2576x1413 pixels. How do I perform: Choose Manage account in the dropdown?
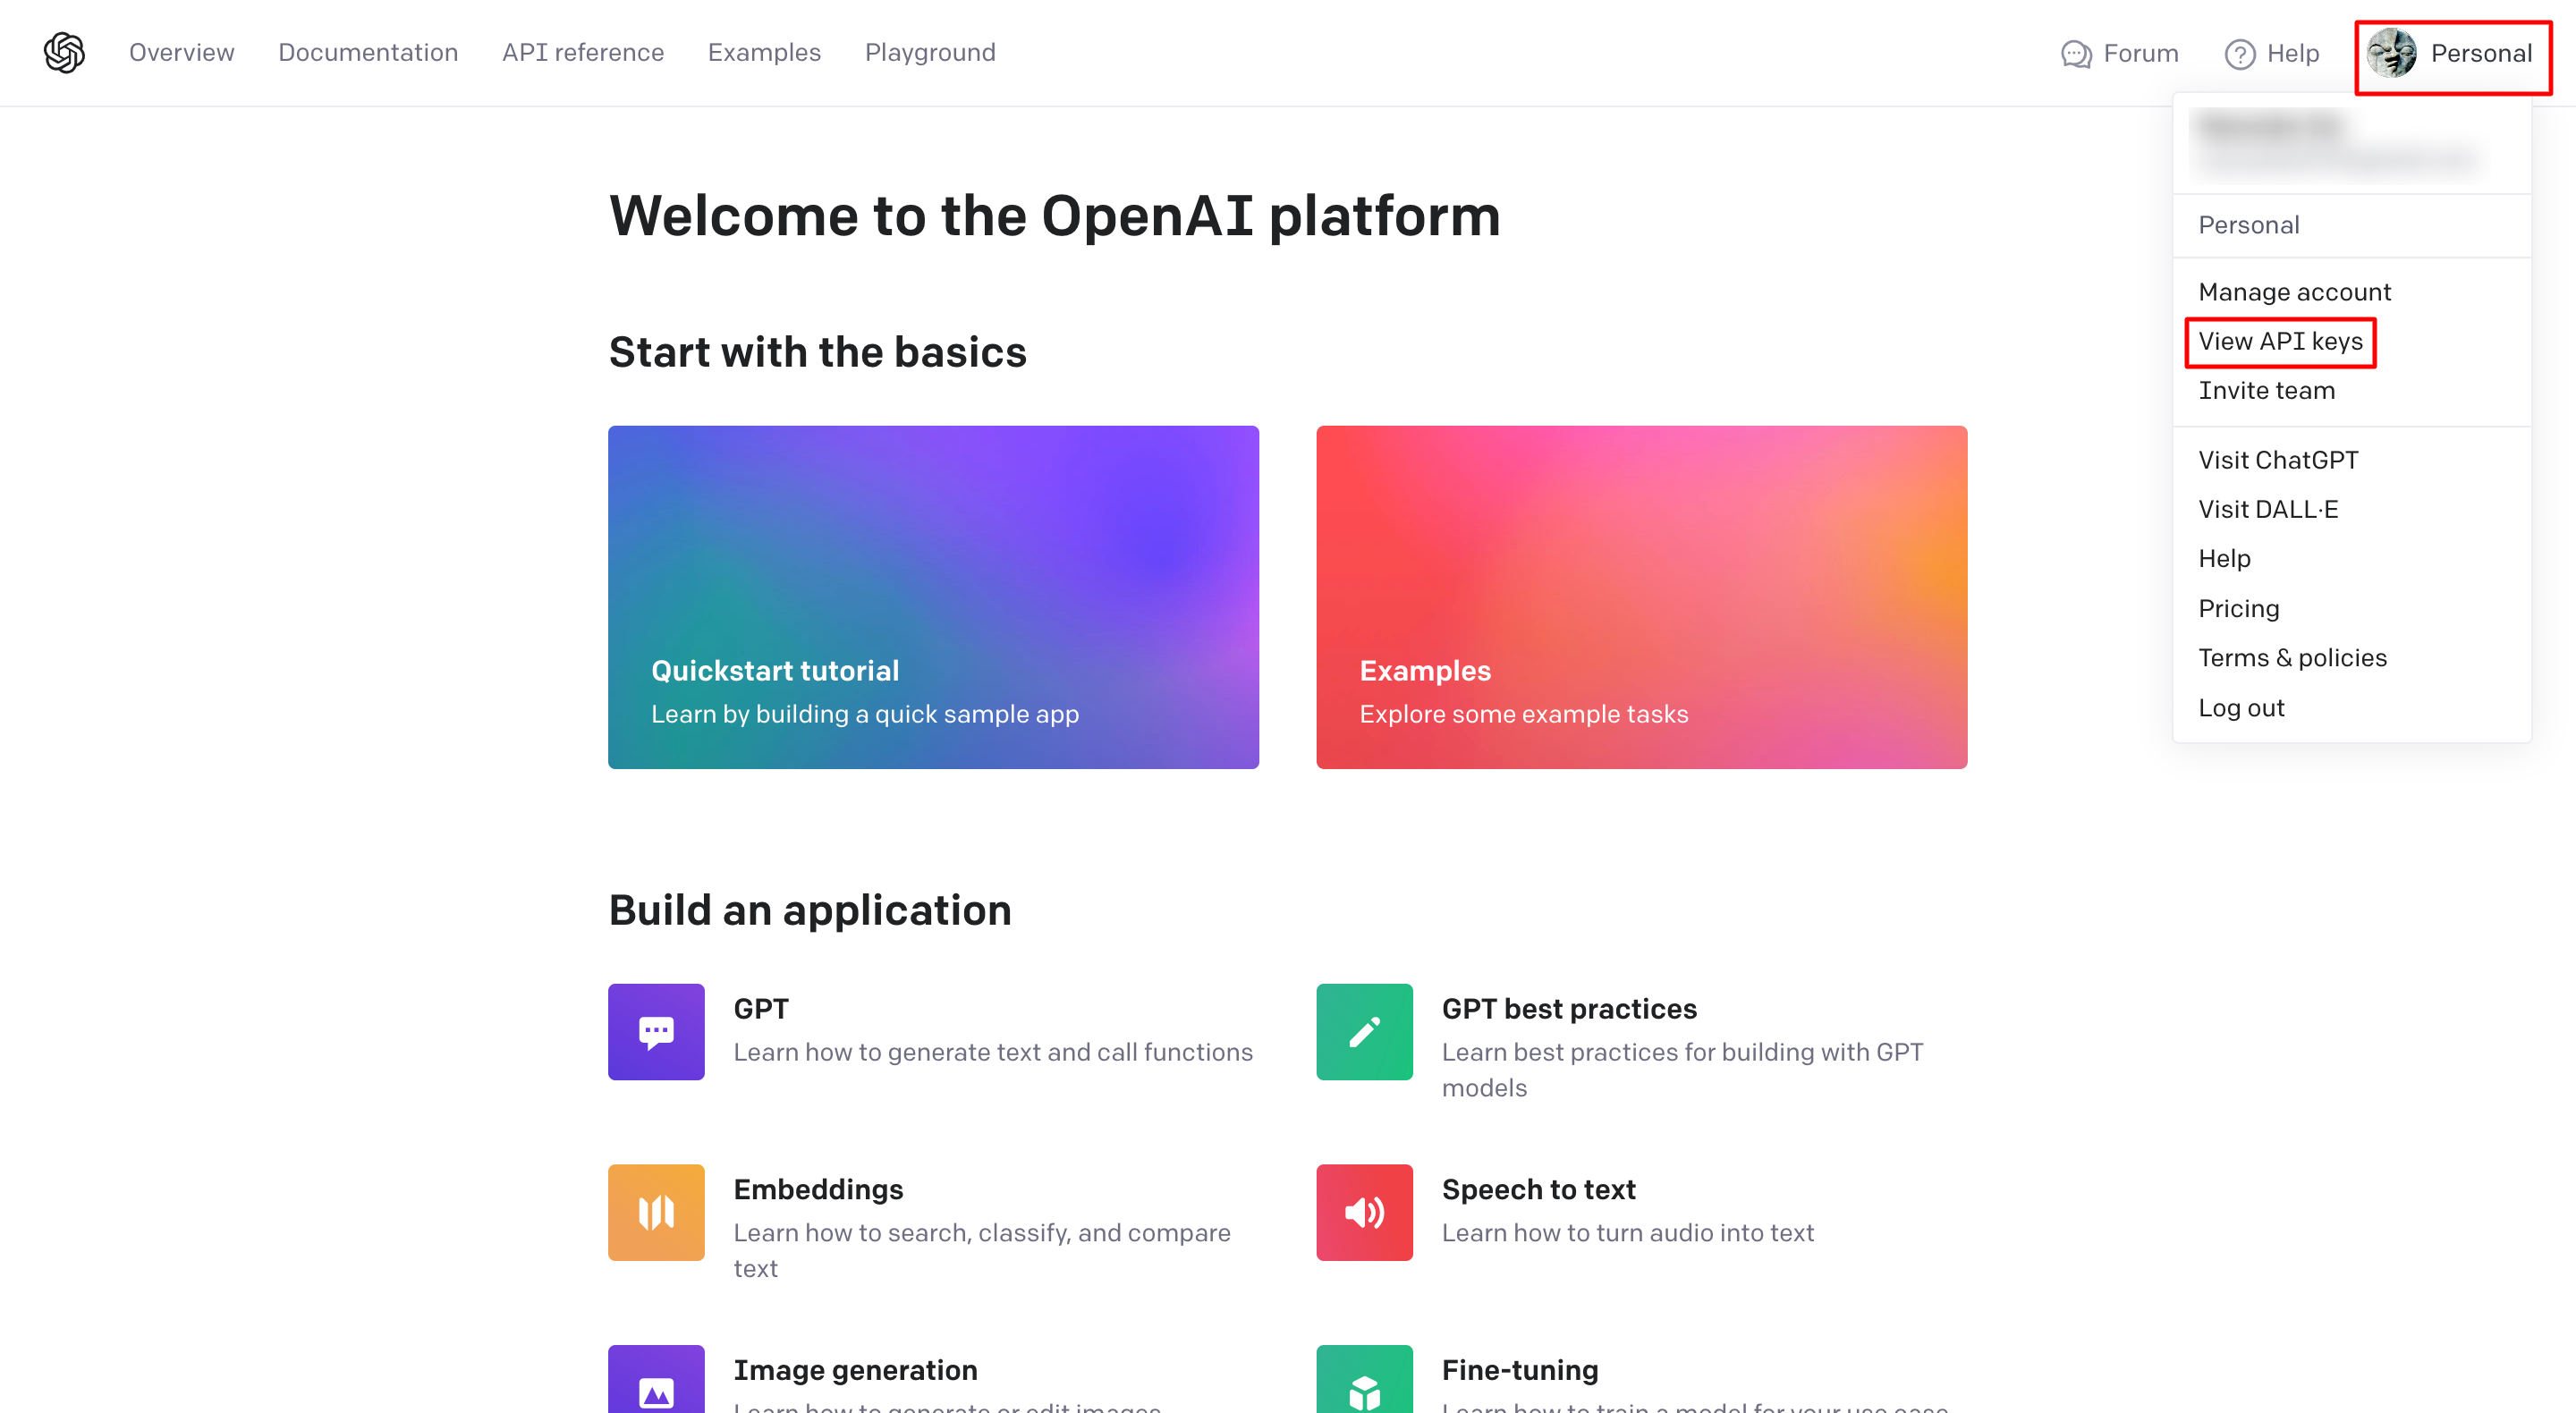tap(2294, 292)
